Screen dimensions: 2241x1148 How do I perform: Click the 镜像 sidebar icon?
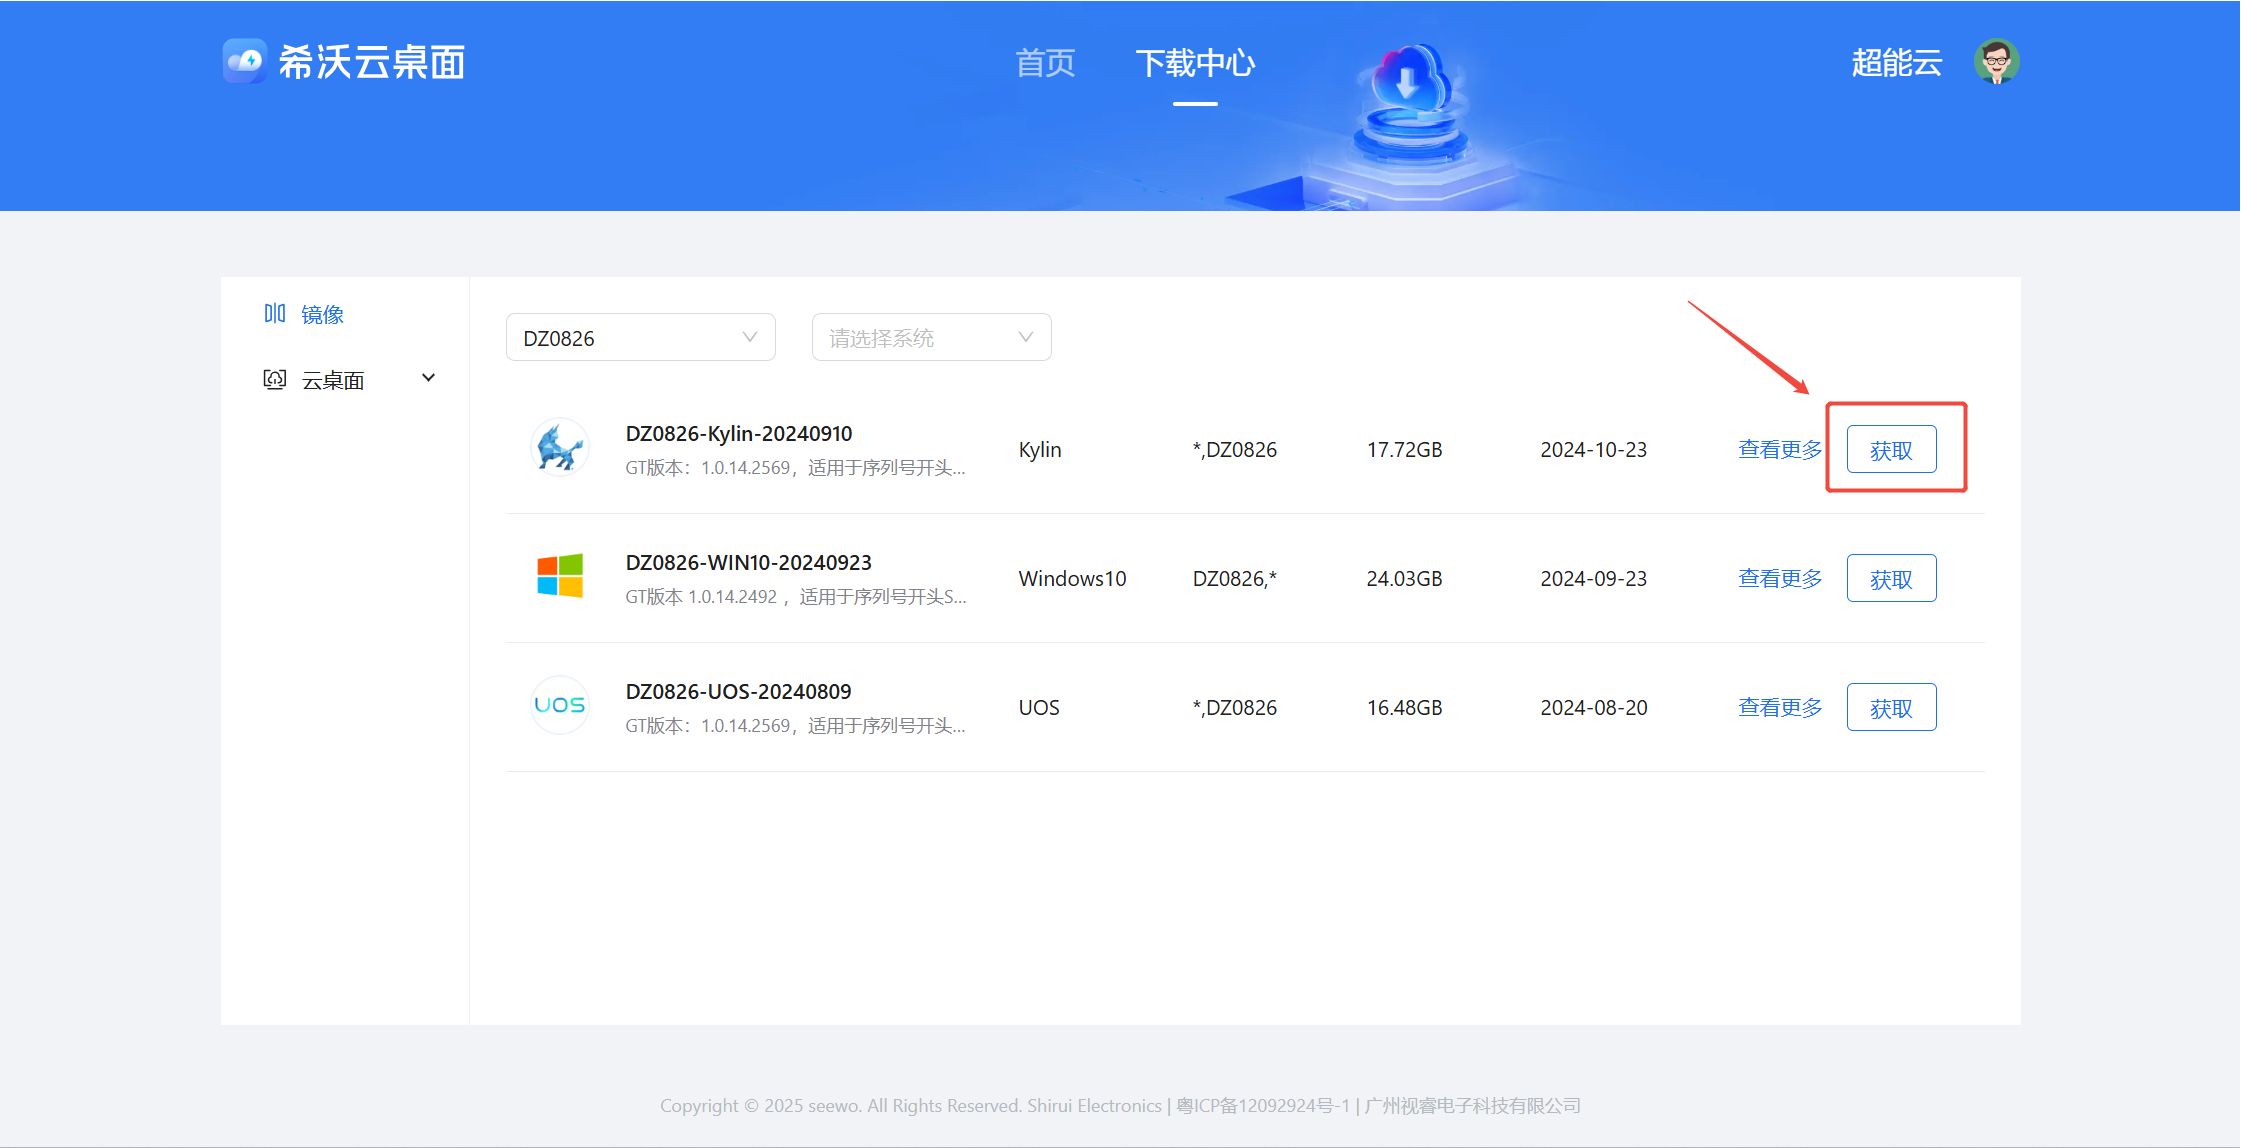click(x=275, y=314)
